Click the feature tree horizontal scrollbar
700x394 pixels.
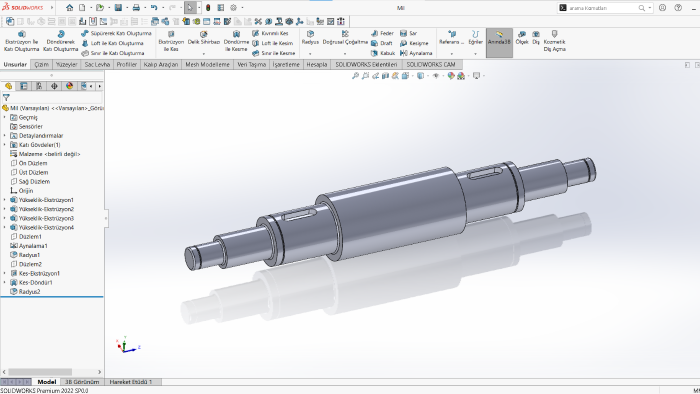point(40,372)
